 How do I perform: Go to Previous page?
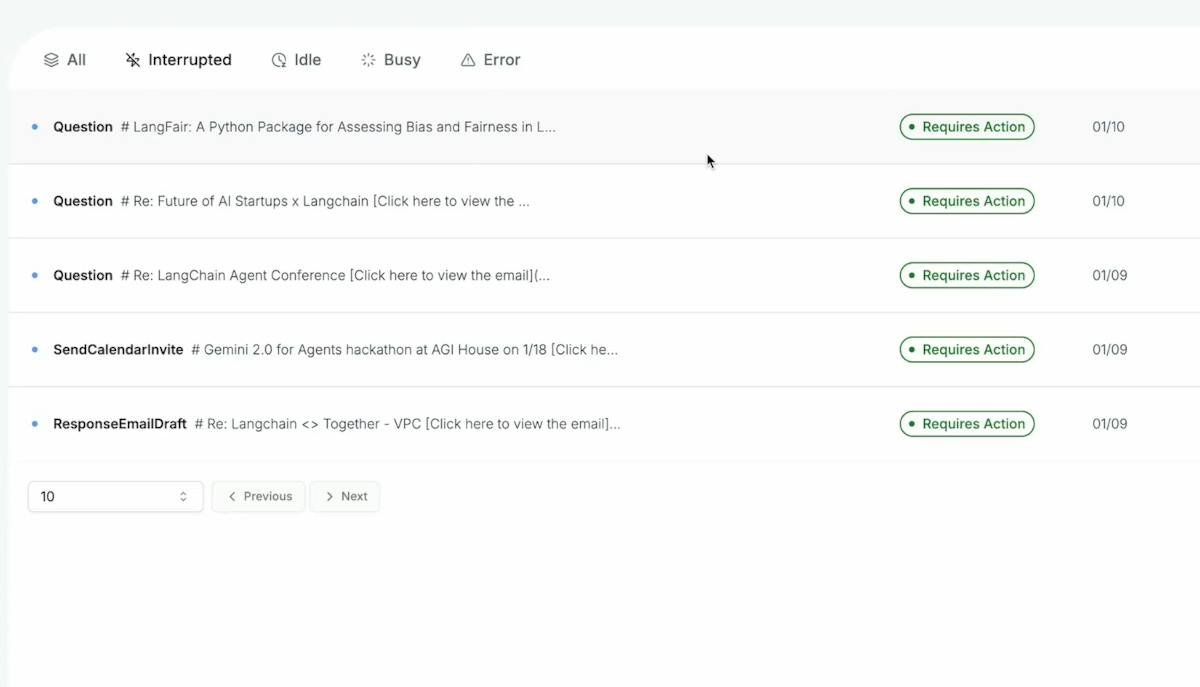click(x=259, y=496)
